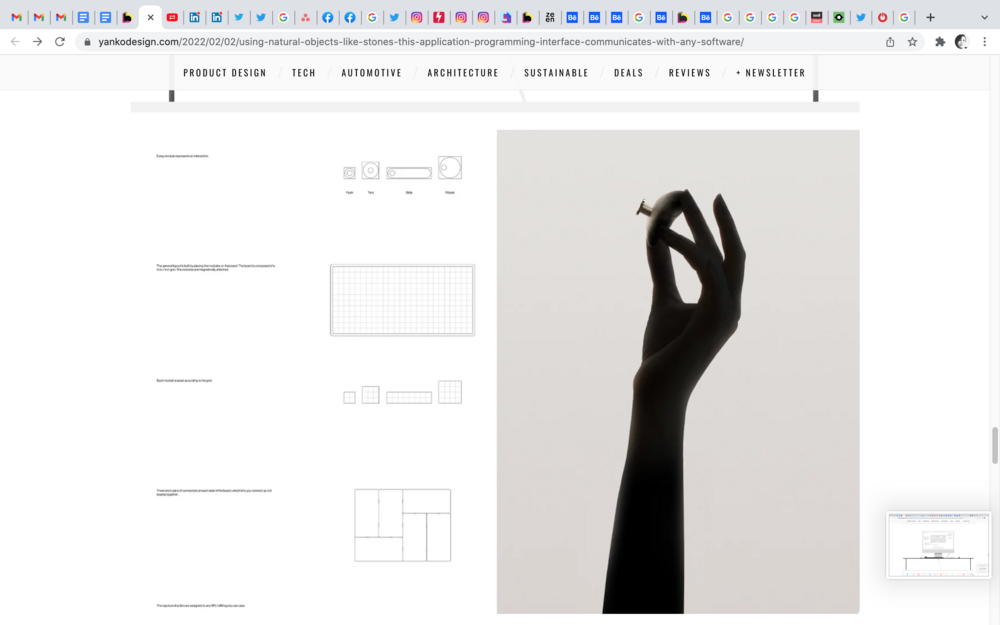
Task: Navigate to Architecture section
Action: [x=463, y=73]
